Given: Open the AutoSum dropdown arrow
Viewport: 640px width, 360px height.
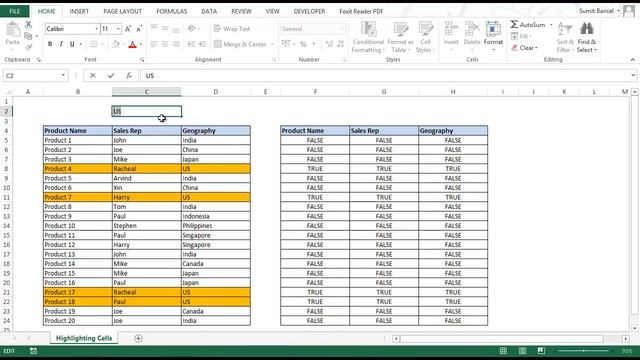Looking at the screenshot, I should click(551, 25).
